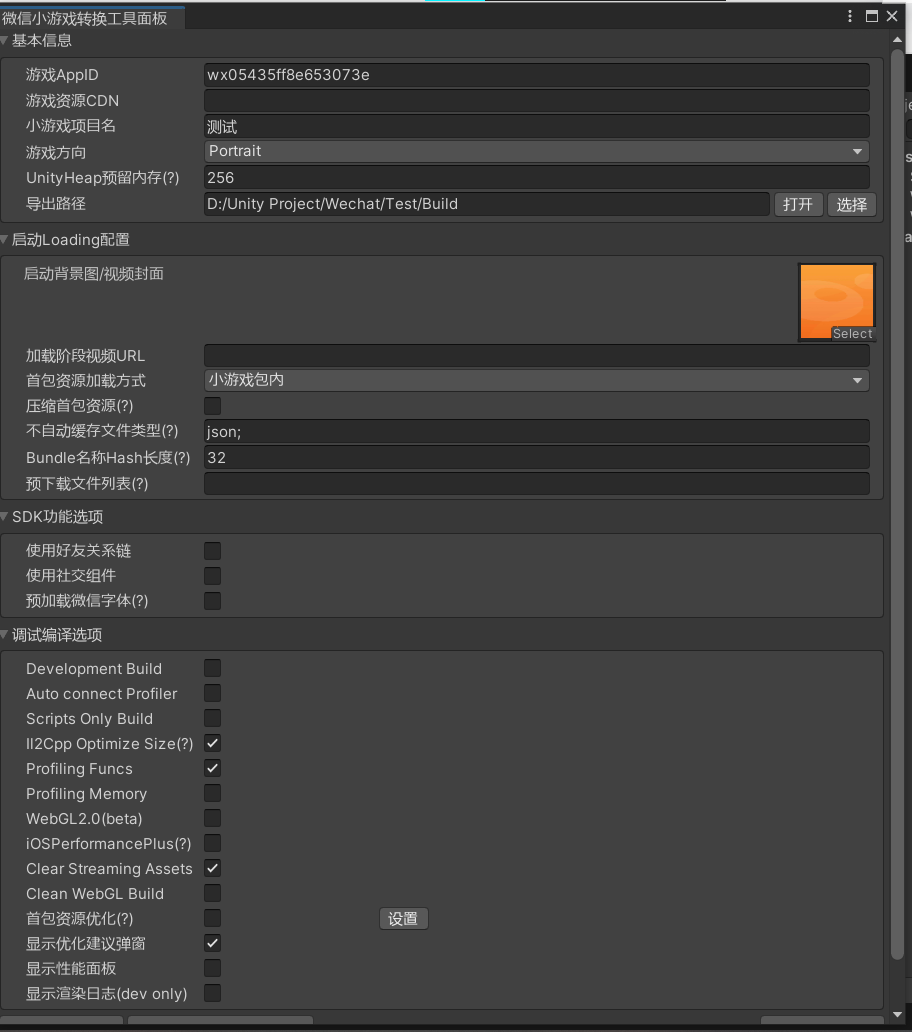The height and width of the screenshot is (1032, 912).
Task: Open the 首包资源加载方式 dropdown
Action: click(536, 380)
